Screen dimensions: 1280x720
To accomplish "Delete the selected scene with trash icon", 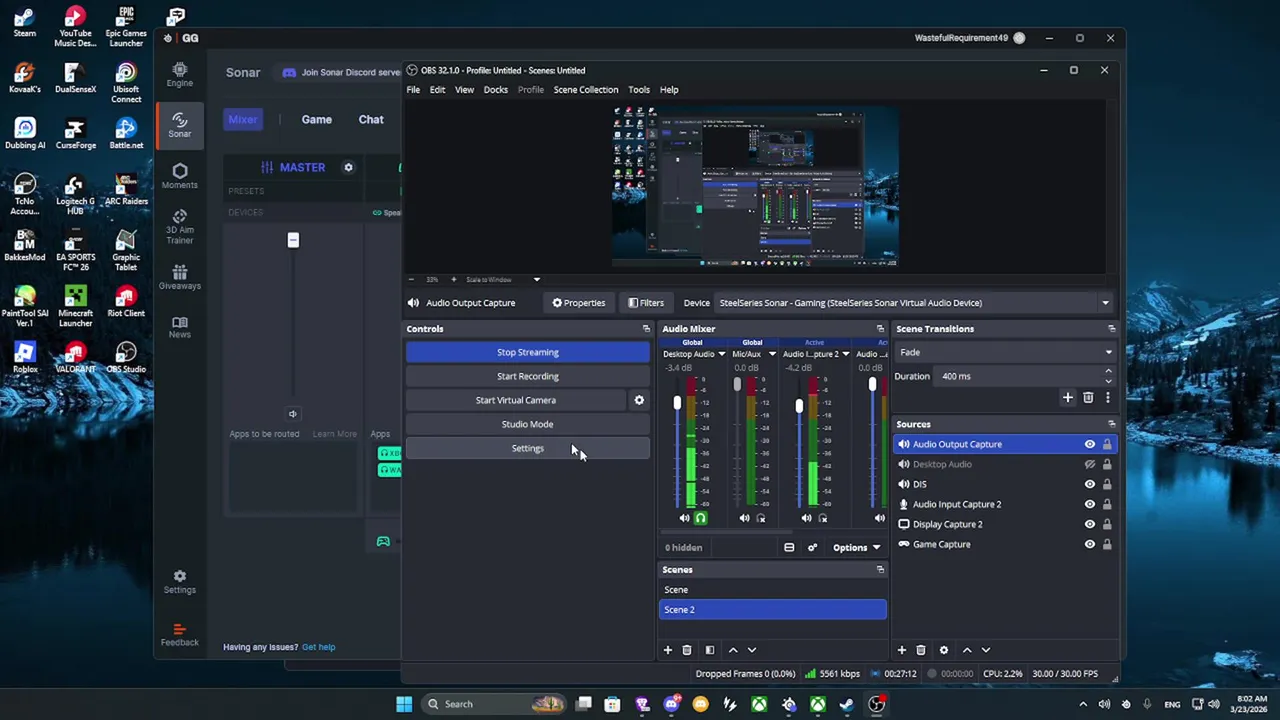I will pyautogui.click(x=686, y=650).
